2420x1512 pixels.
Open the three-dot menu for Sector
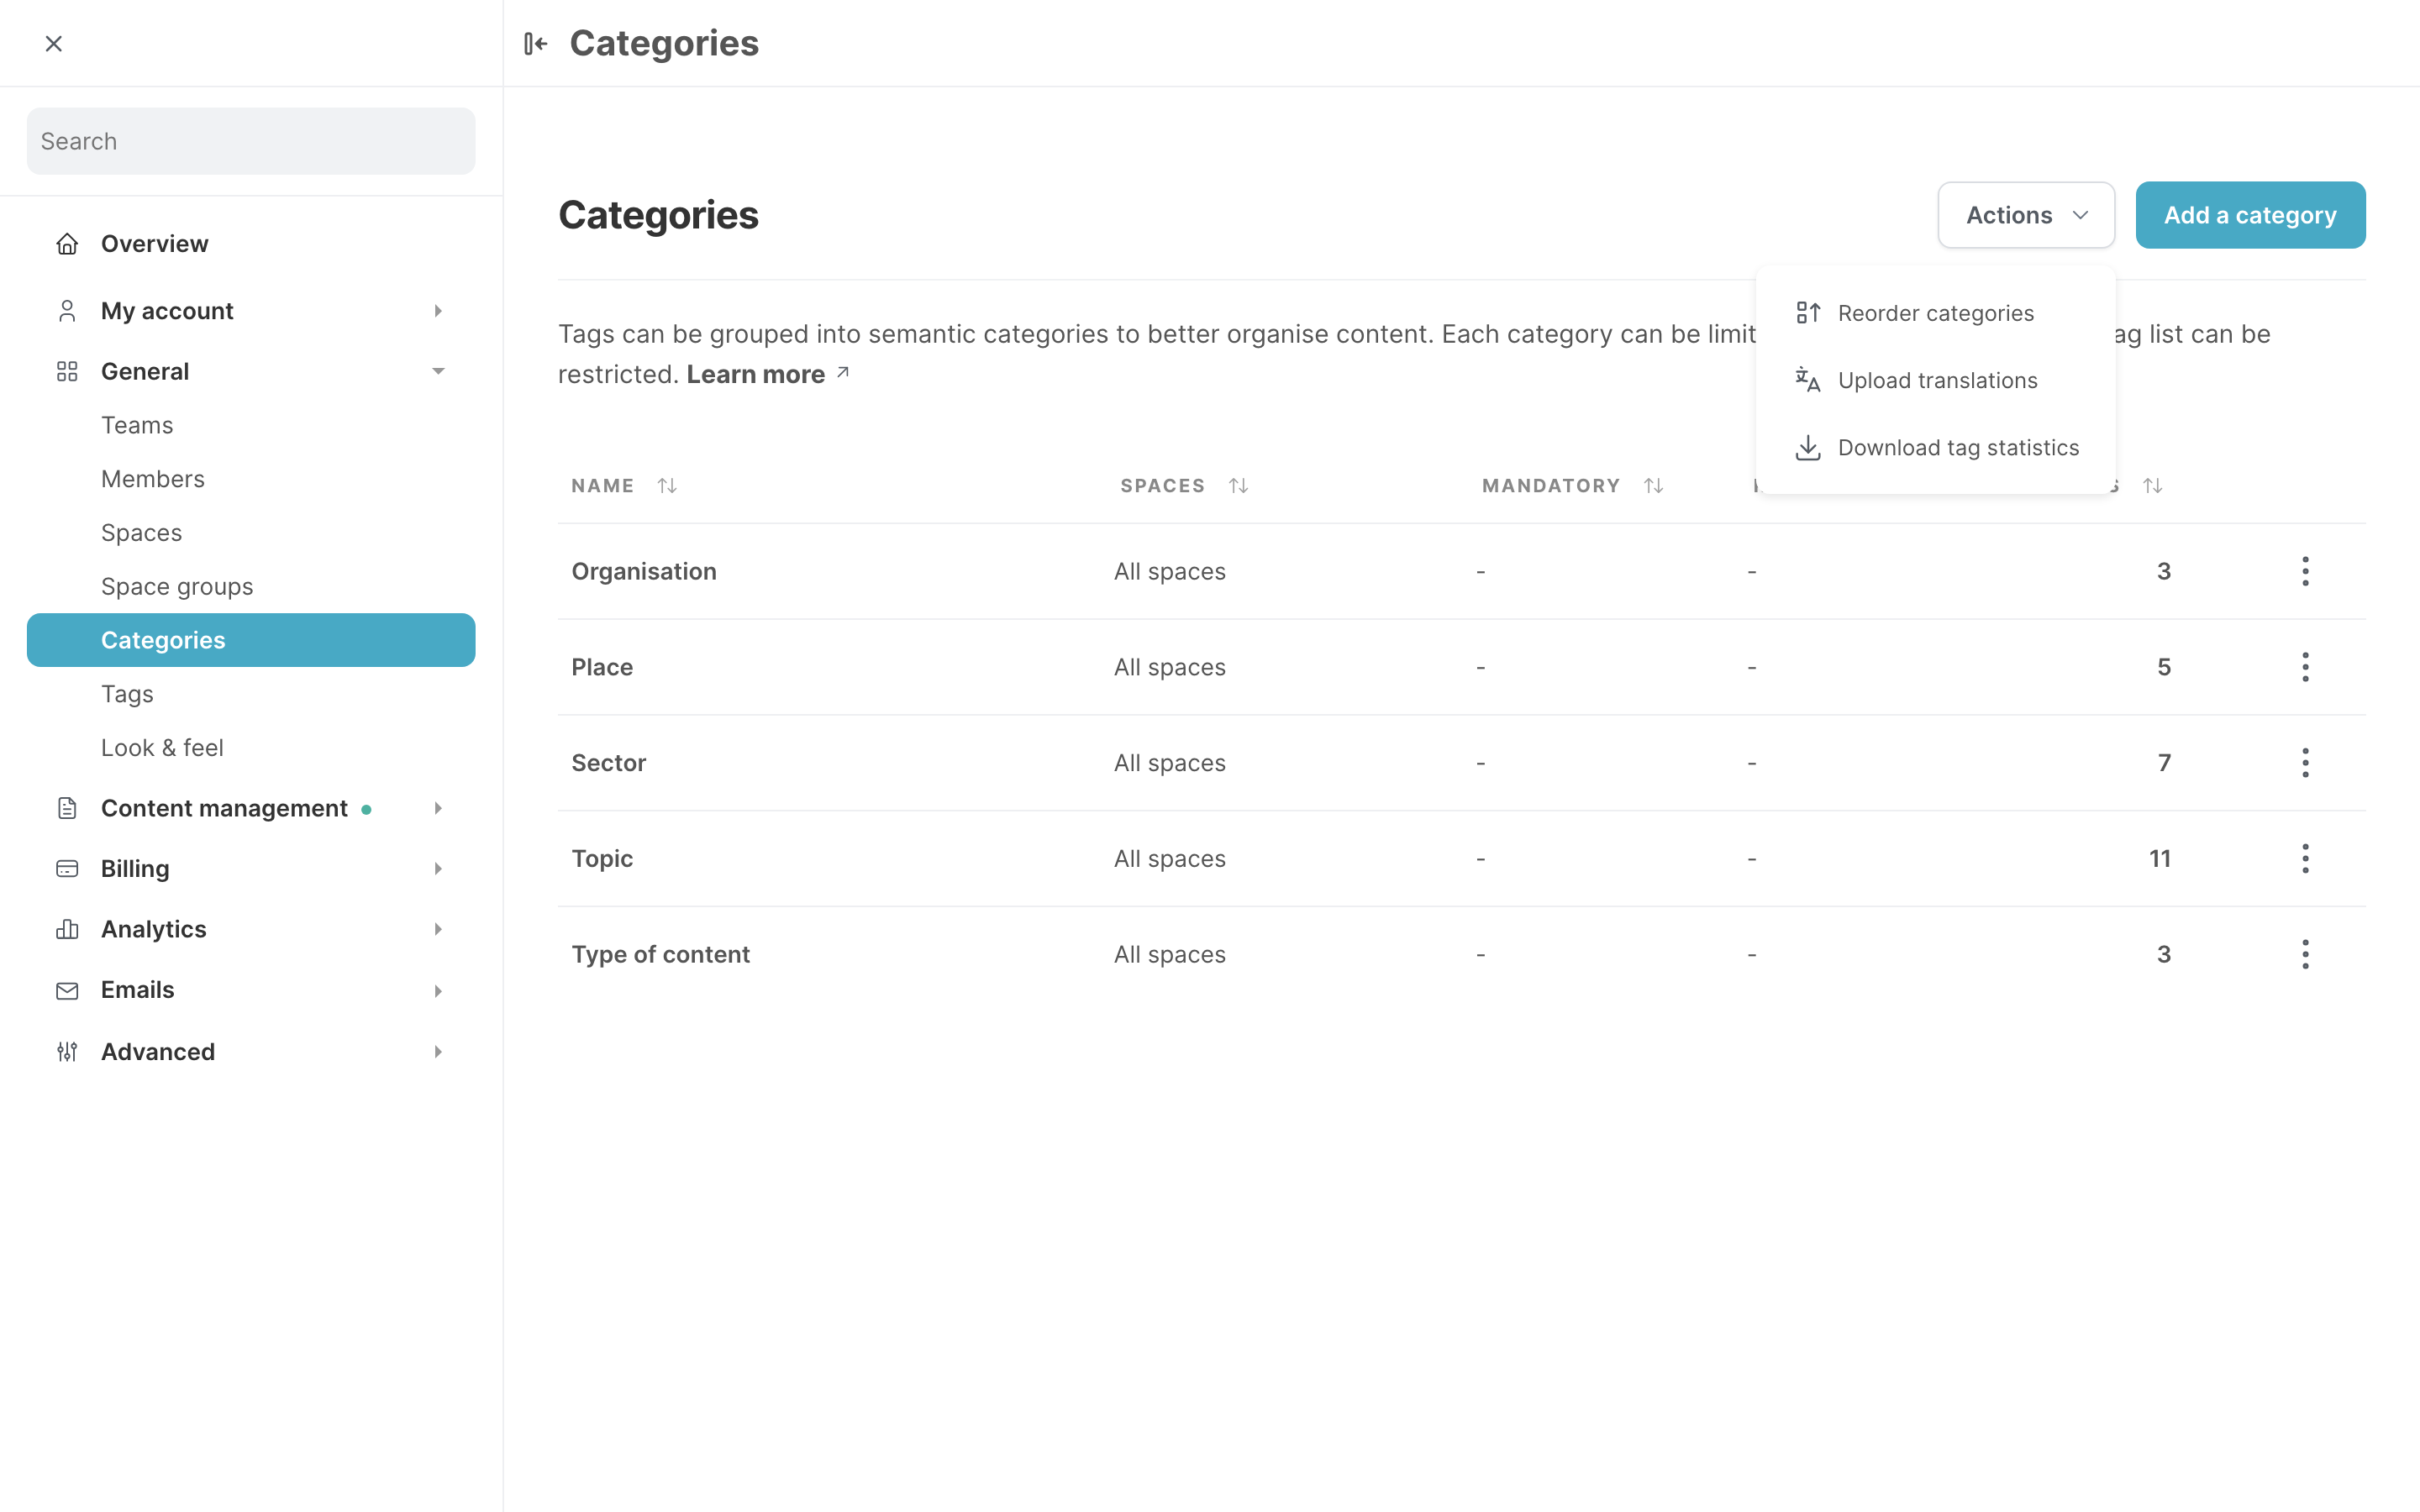(x=2305, y=763)
